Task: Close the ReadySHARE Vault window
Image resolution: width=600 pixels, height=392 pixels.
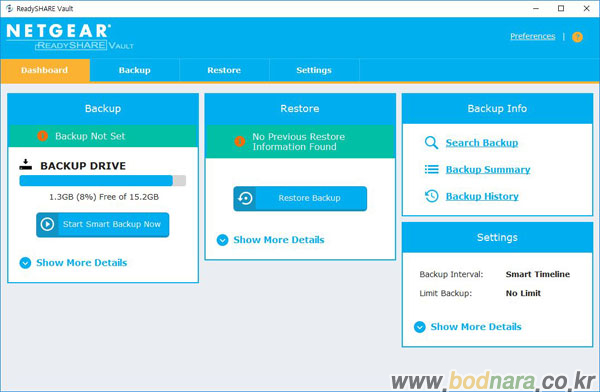Action: coord(586,8)
